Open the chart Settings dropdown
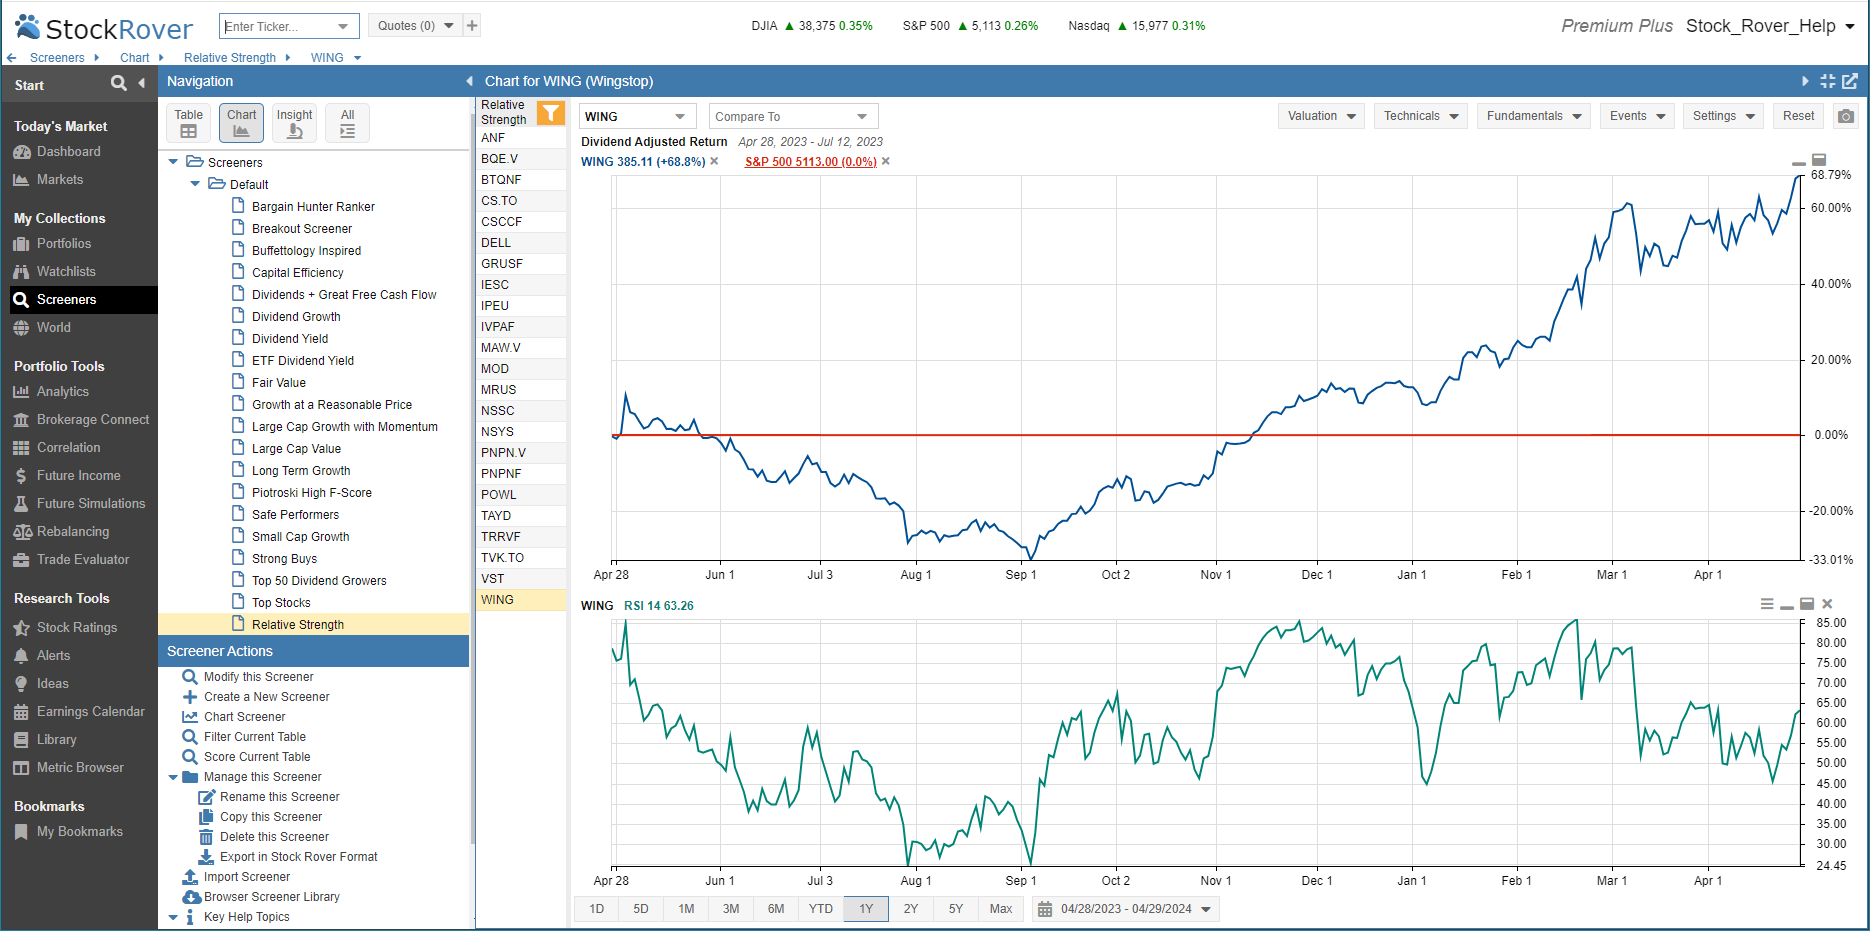1870x931 pixels. coord(1724,116)
